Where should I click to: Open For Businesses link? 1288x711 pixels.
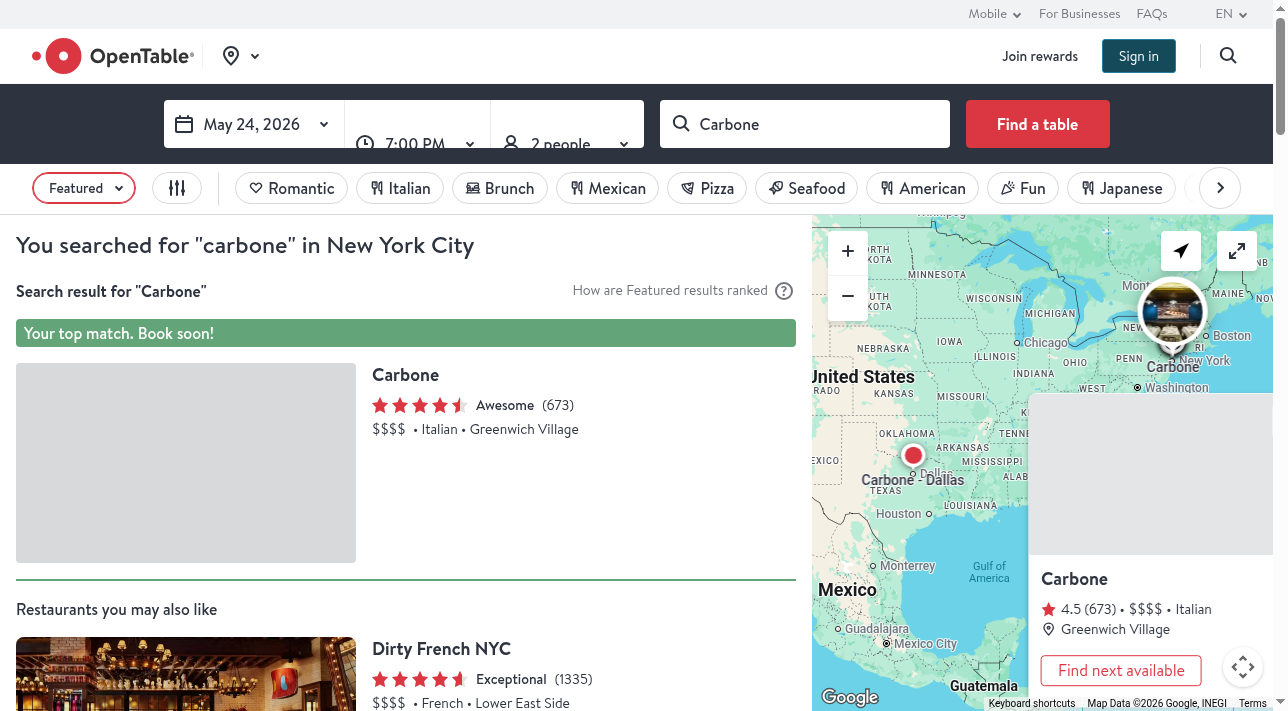1079,14
